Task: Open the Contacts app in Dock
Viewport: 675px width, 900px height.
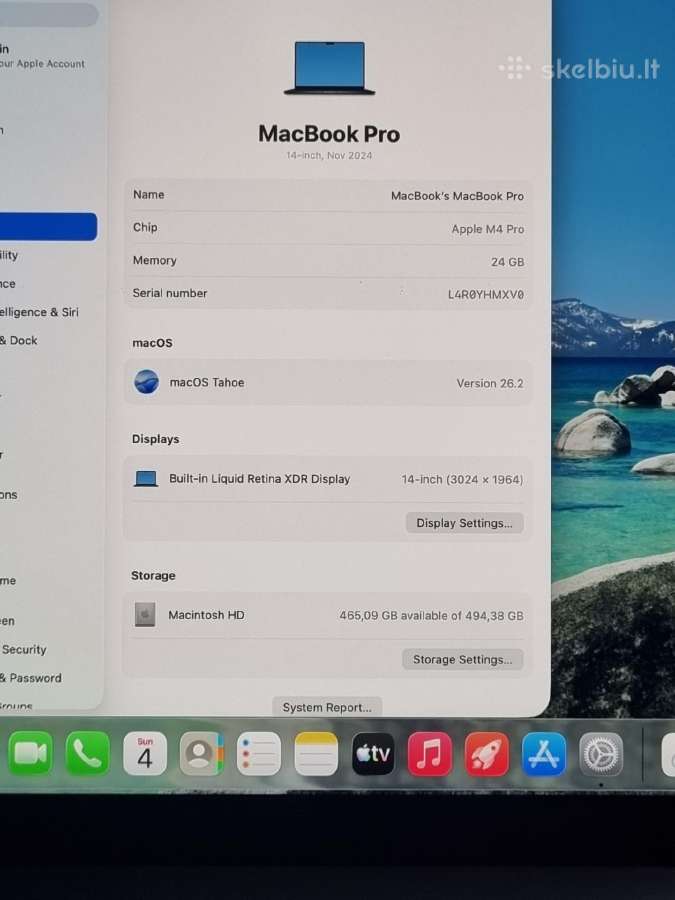Action: pyautogui.click(x=201, y=754)
